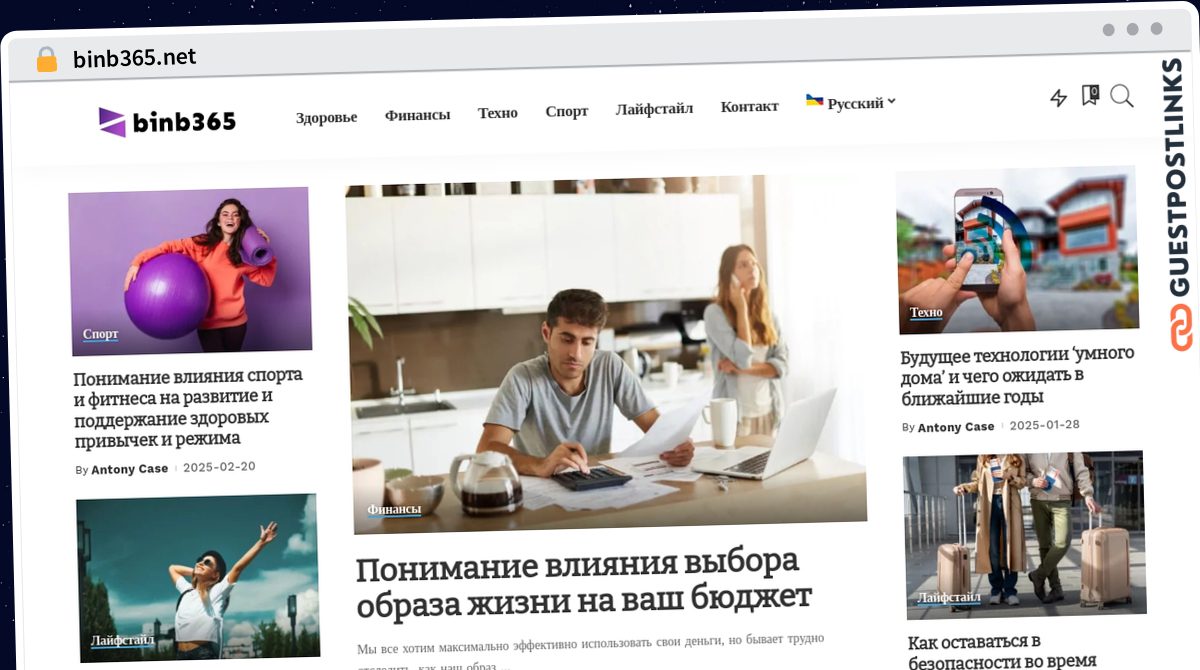Open the bookmarks icon in header

[x=1090, y=96]
